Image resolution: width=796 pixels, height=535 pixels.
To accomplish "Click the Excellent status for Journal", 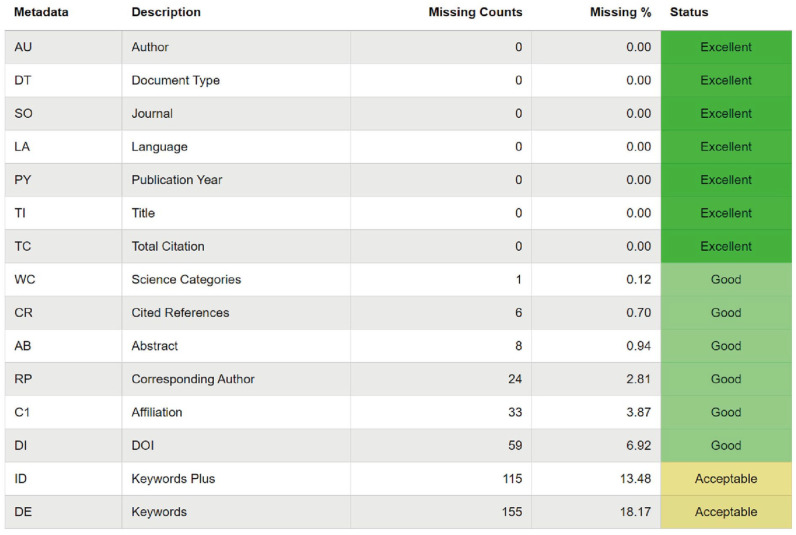I will pyautogui.click(x=726, y=114).
